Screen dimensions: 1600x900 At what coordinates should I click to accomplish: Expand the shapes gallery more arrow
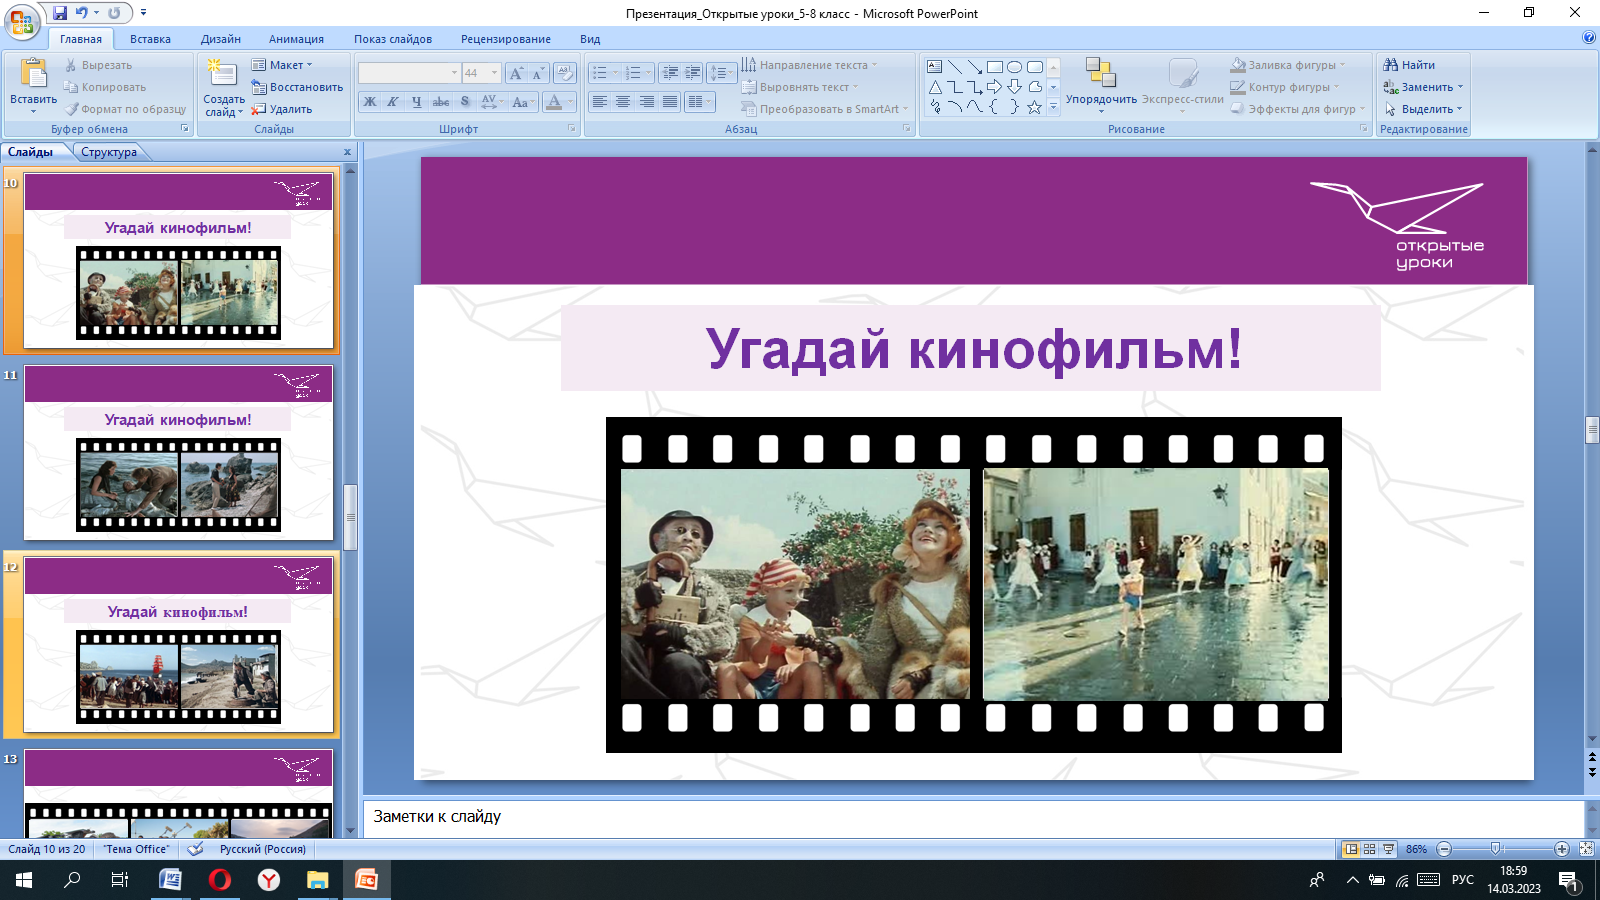pos(1053,107)
